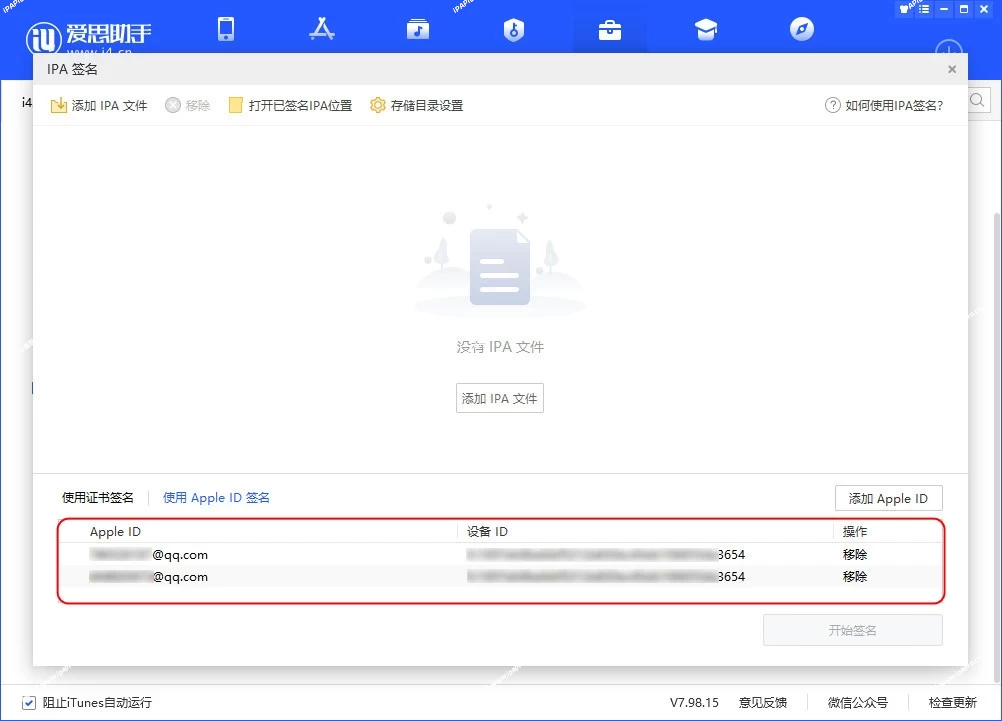
Task: Enable 阻止iTunes自动运行 checkbox
Action: pos(31,703)
